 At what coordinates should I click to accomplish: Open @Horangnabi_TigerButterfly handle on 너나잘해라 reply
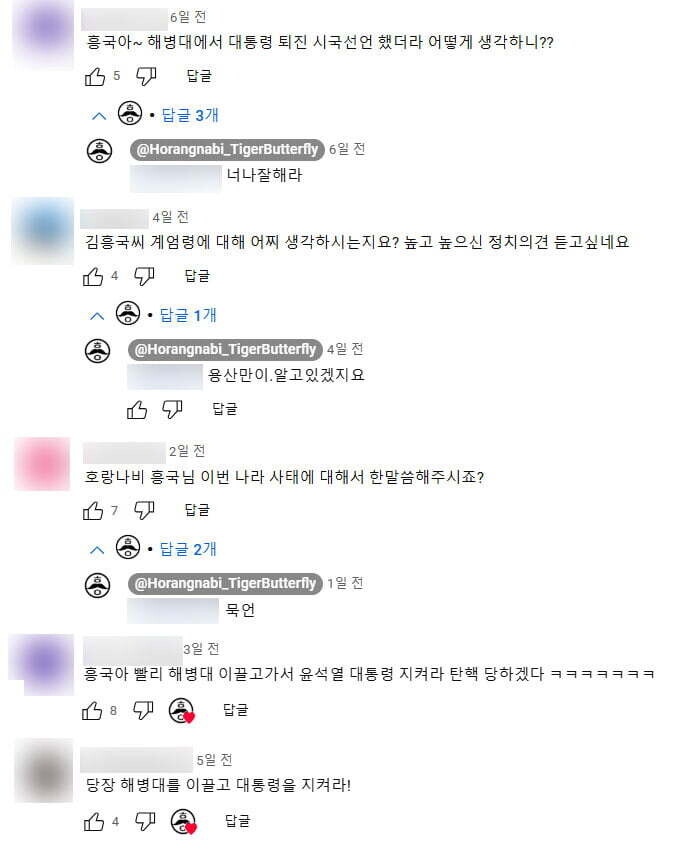[x=227, y=149]
